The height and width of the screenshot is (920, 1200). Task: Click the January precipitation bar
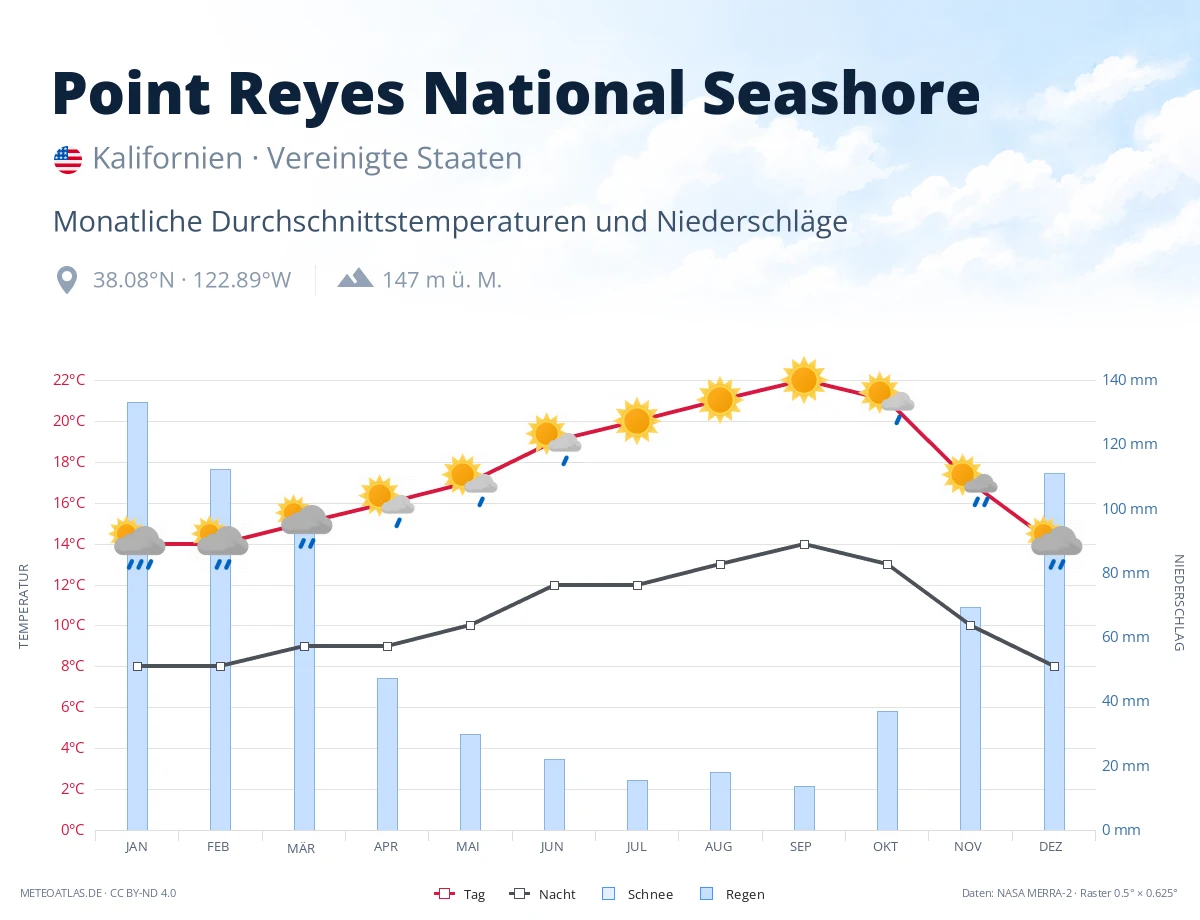pos(137,616)
